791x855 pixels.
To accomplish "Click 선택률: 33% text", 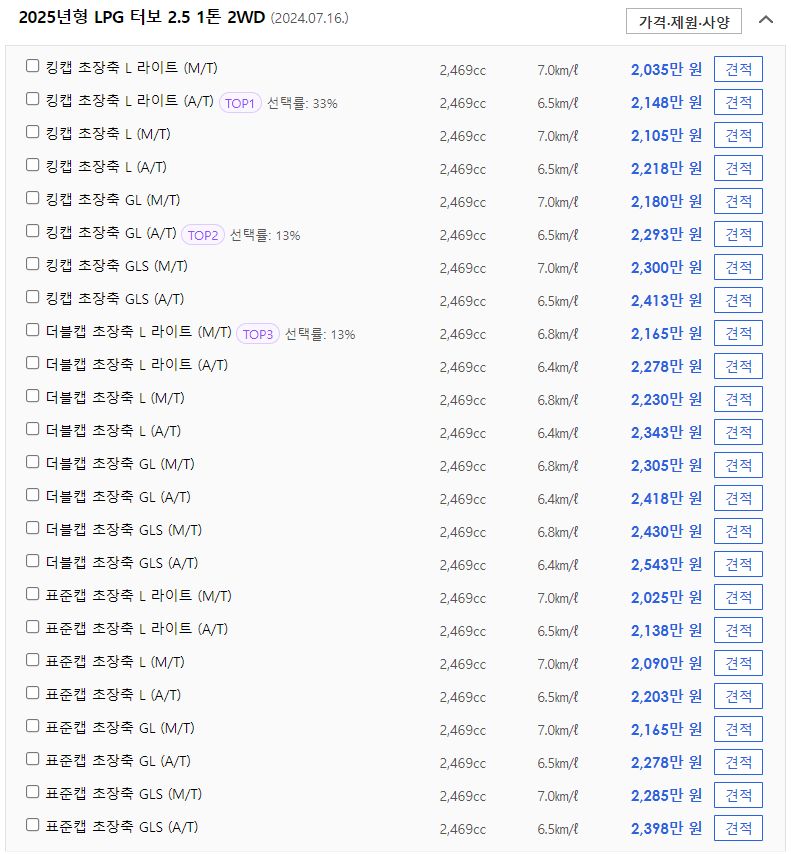I will [302, 103].
